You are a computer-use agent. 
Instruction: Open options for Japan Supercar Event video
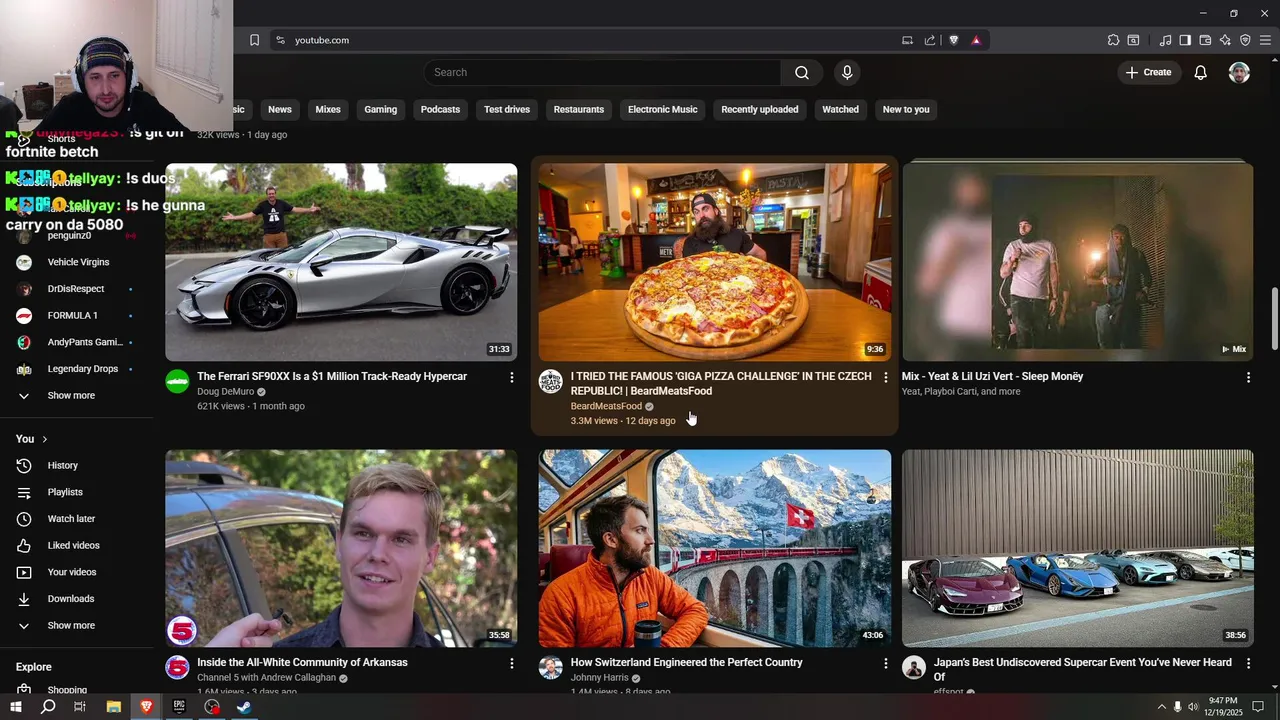coord(1248,663)
